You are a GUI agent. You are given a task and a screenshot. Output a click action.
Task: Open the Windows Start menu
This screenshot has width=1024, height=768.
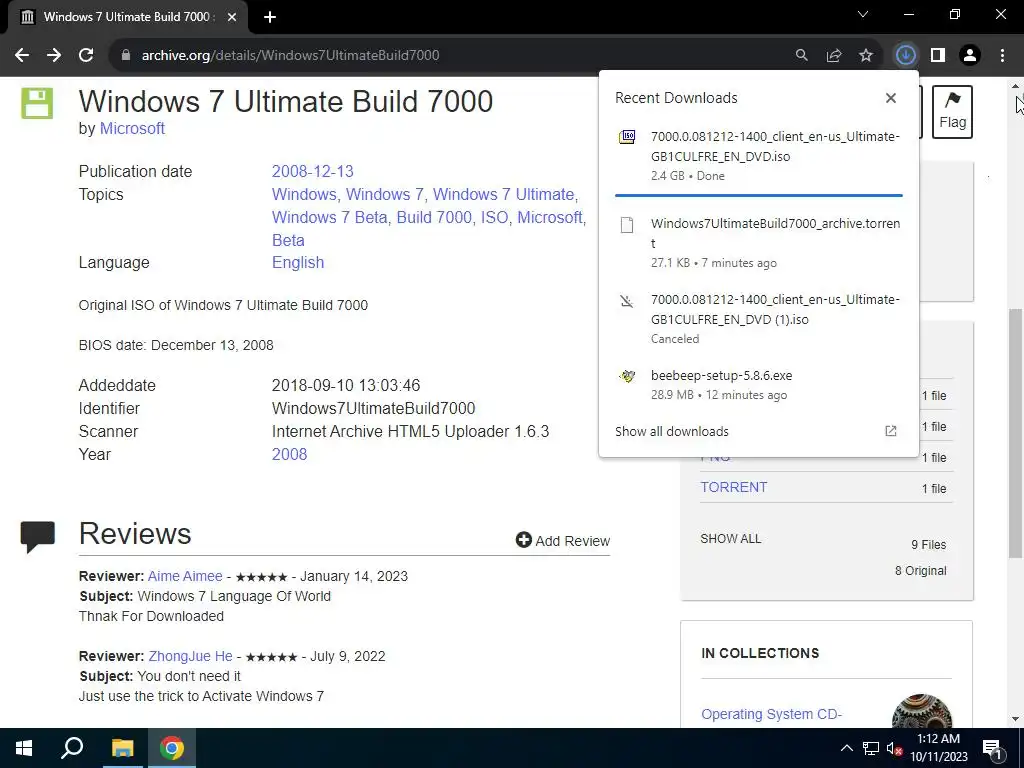point(24,748)
